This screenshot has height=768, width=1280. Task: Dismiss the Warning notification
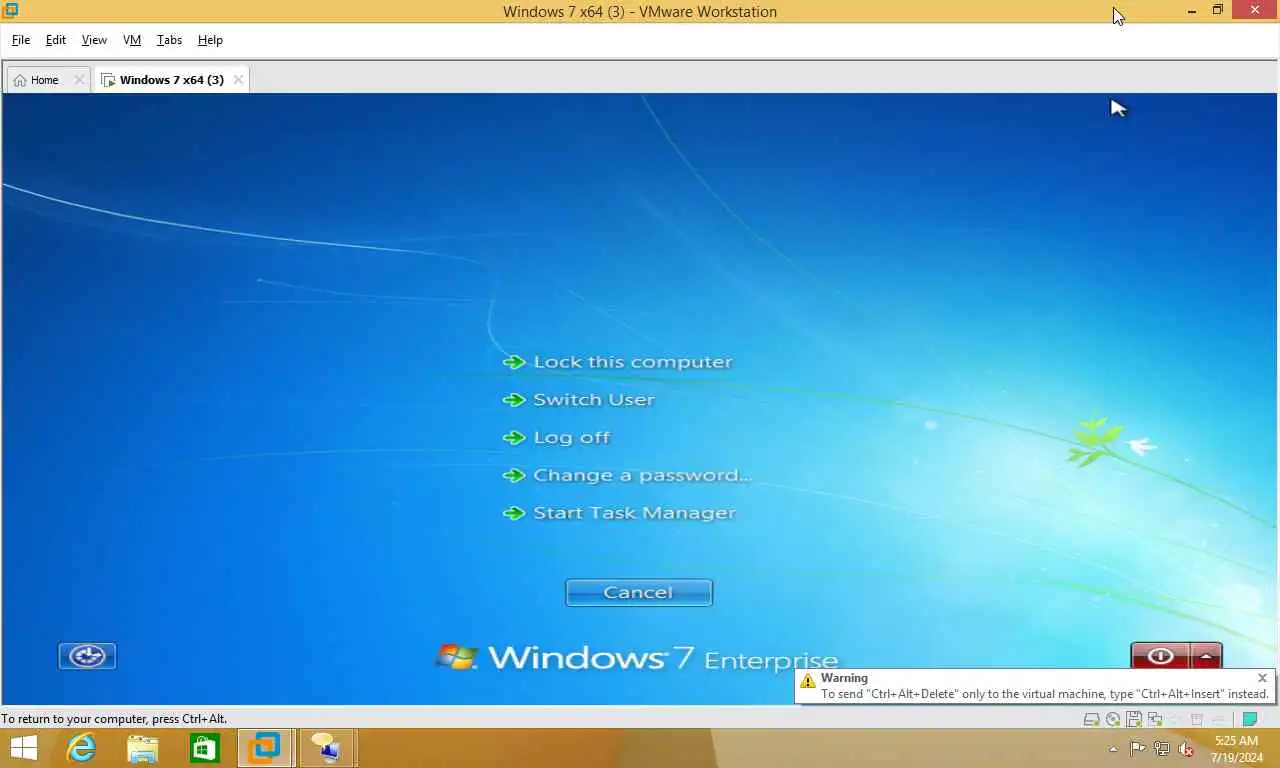(x=1262, y=678)
